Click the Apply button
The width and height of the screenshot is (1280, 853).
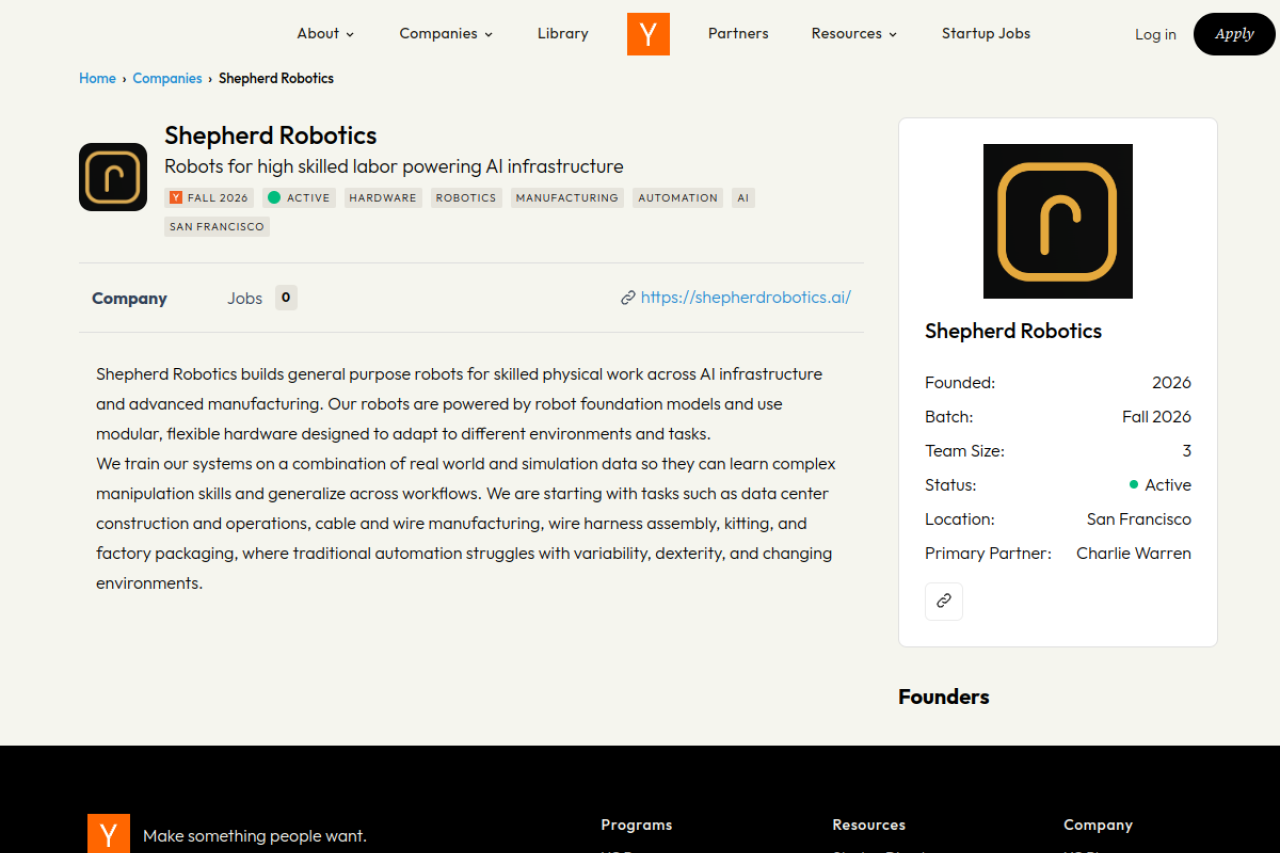(1234, 34)
